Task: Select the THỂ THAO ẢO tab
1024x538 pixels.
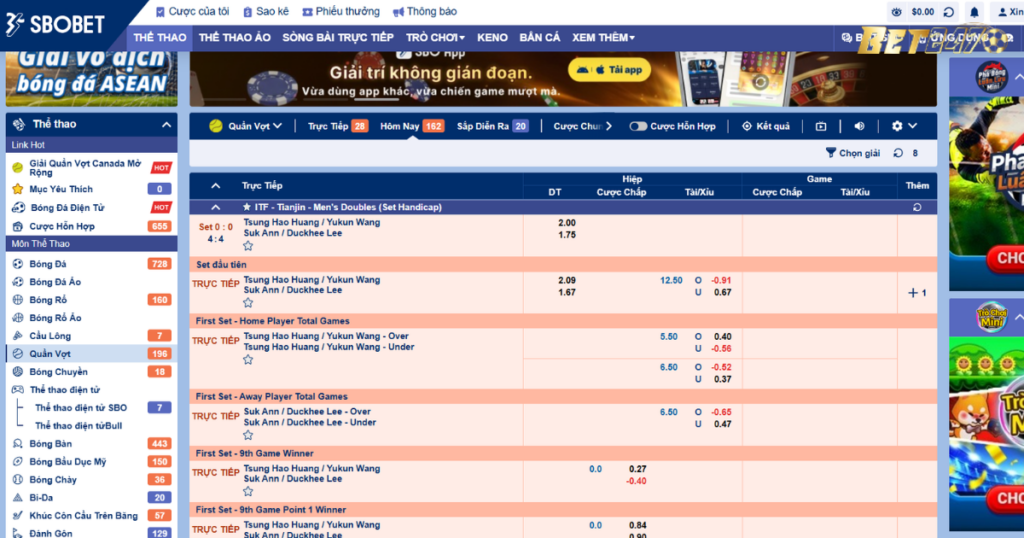Action: click(234, 37)
